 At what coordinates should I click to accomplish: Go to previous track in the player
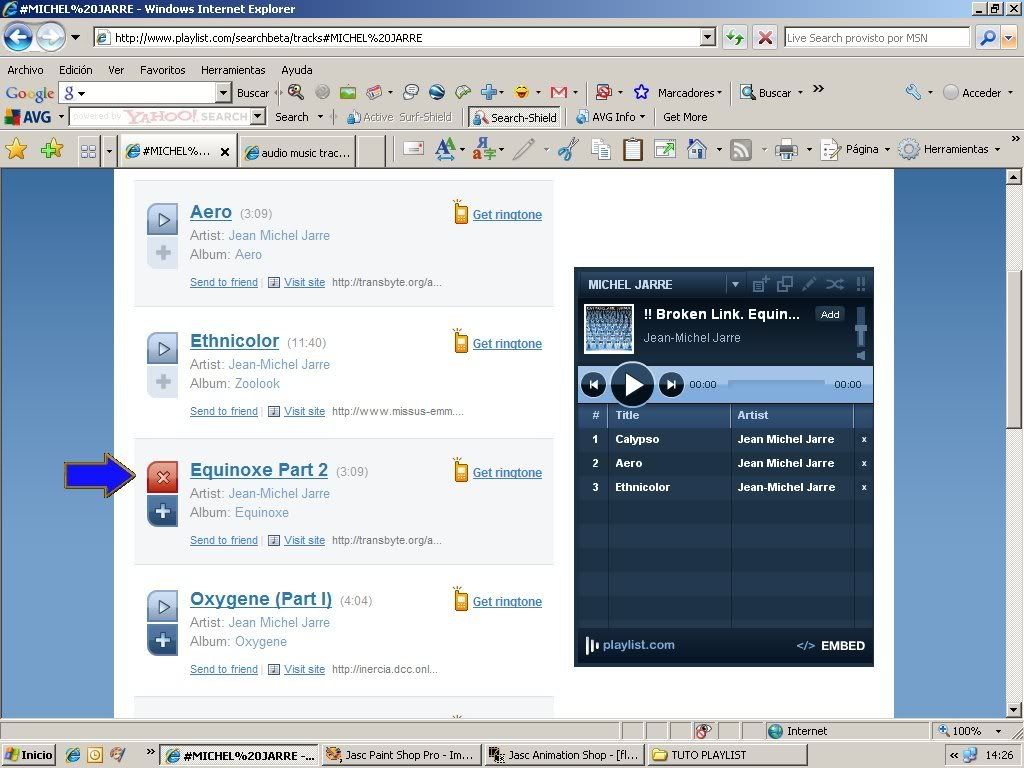[x=594, y=384]
